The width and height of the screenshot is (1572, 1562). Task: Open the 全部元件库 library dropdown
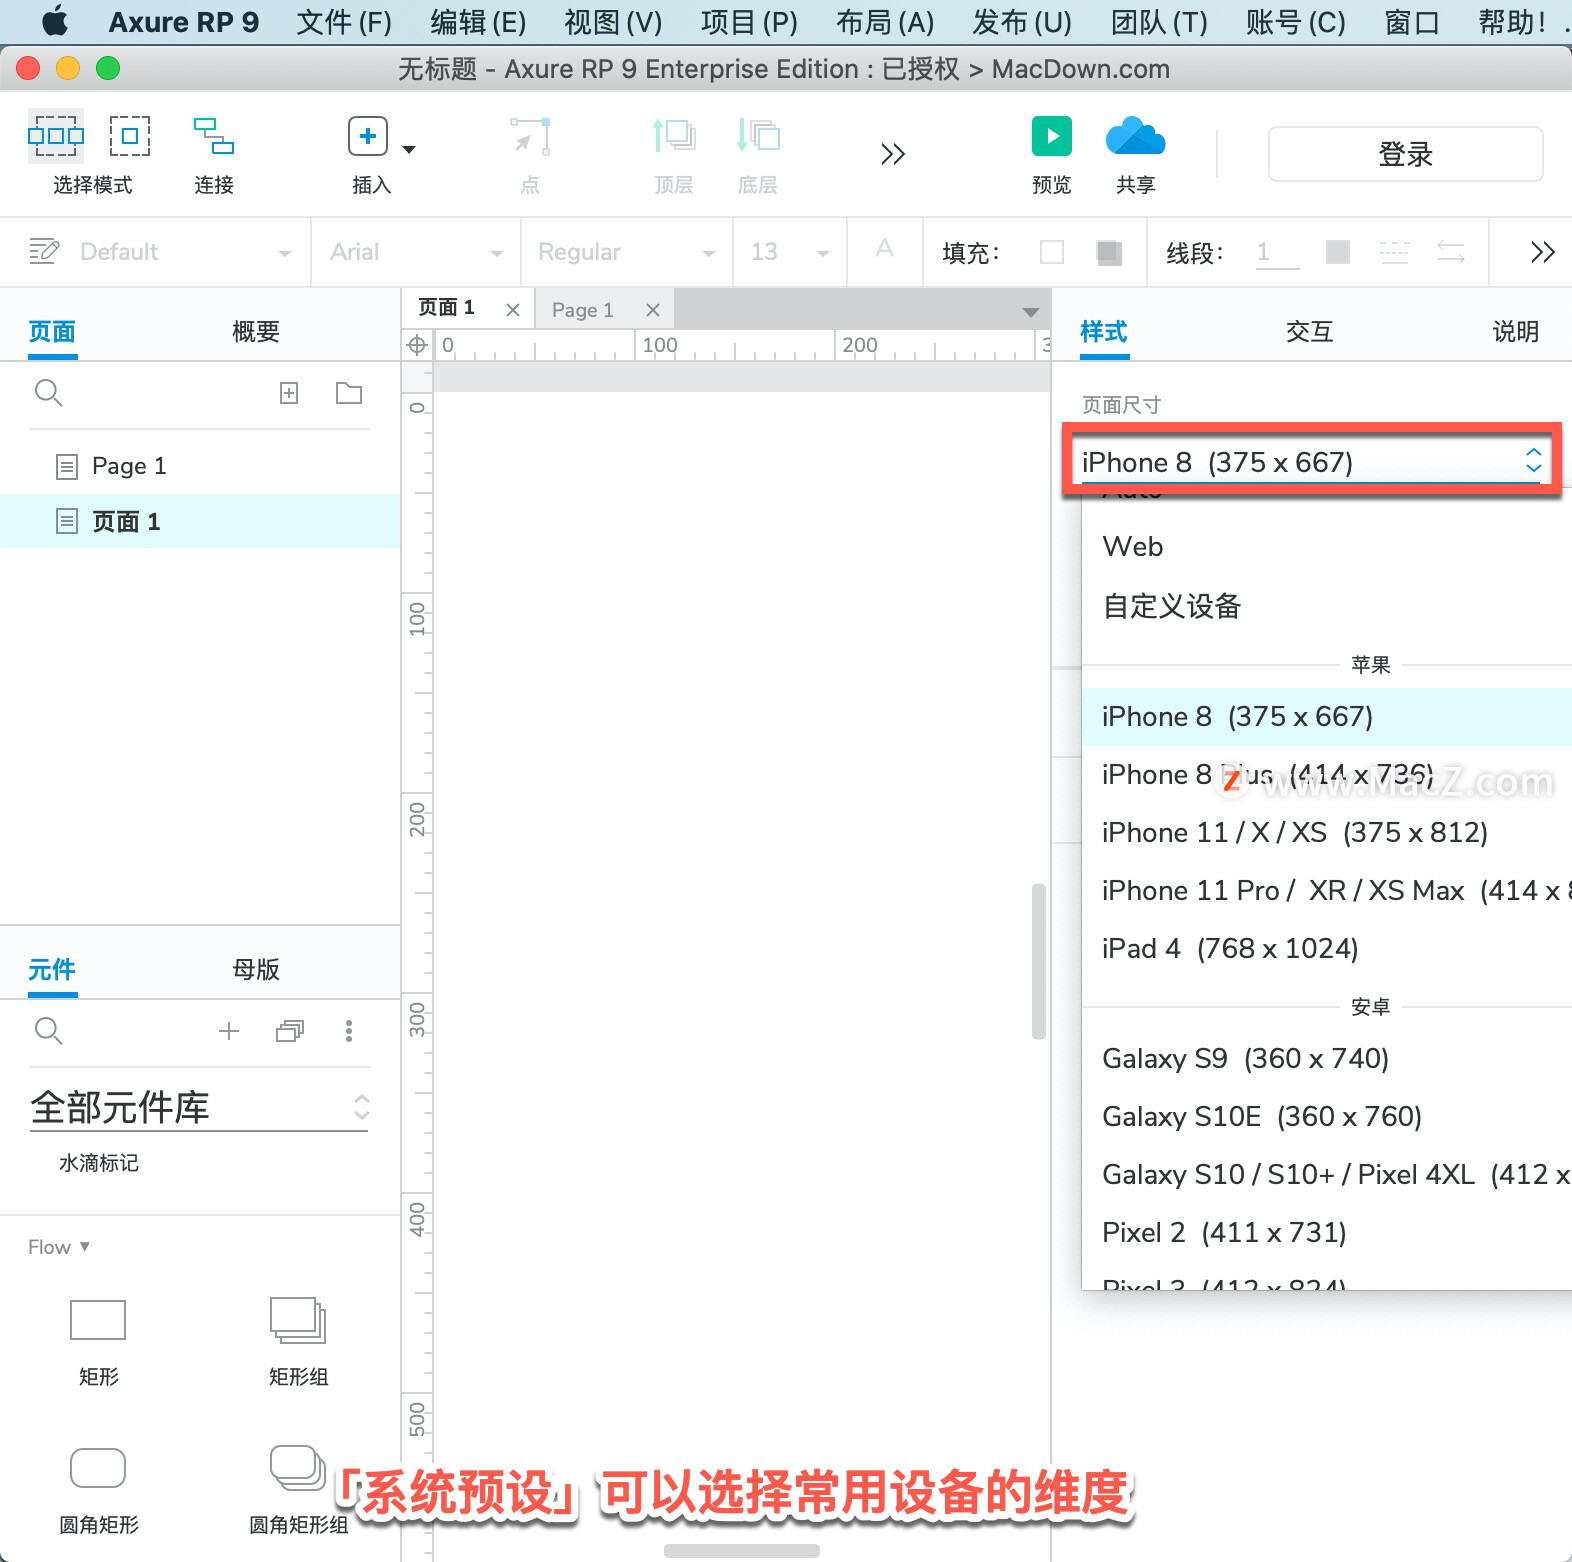[x=199, y=1107]
